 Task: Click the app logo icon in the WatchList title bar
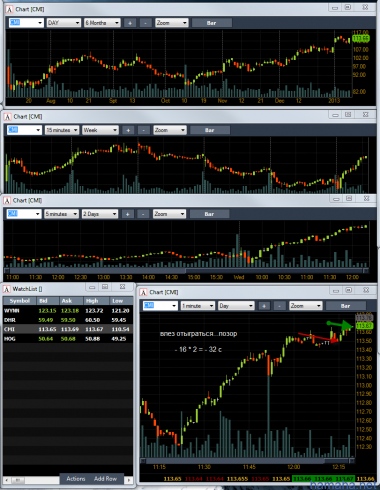(x=7, y=289)
